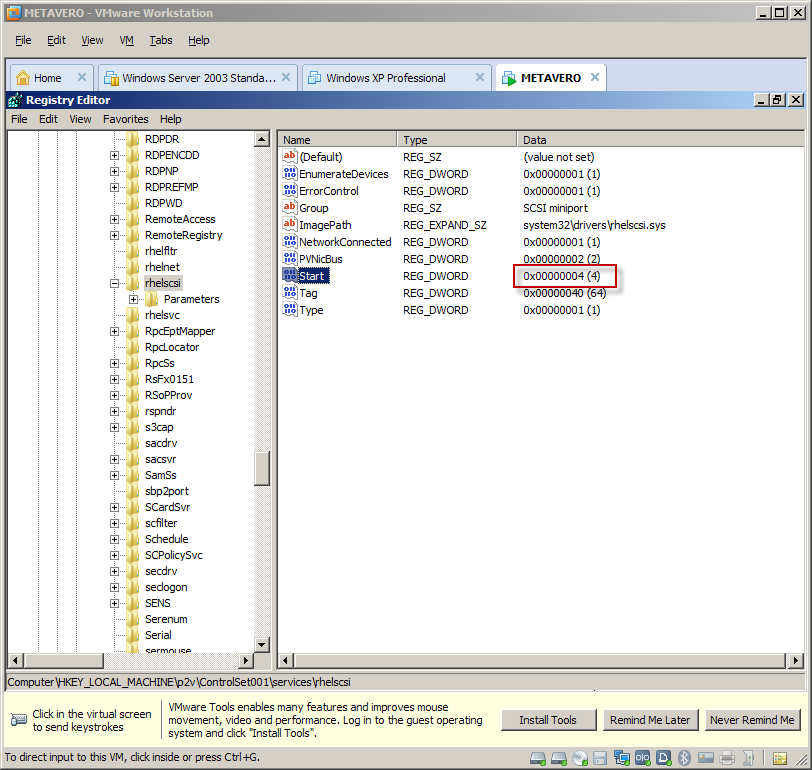Expand the RemoteRegistry key

(114, 236)
